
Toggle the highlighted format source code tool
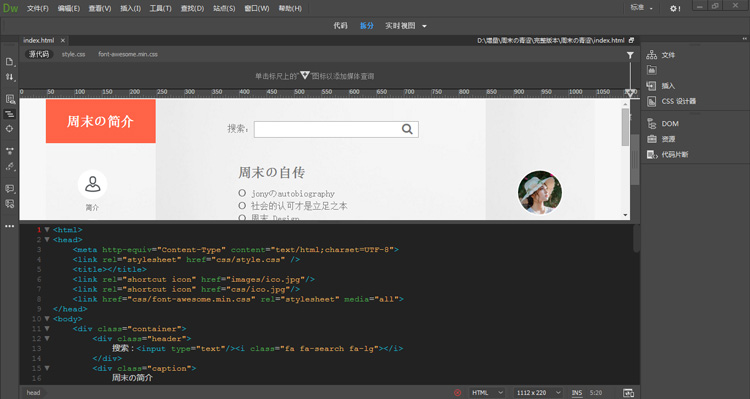10,114
